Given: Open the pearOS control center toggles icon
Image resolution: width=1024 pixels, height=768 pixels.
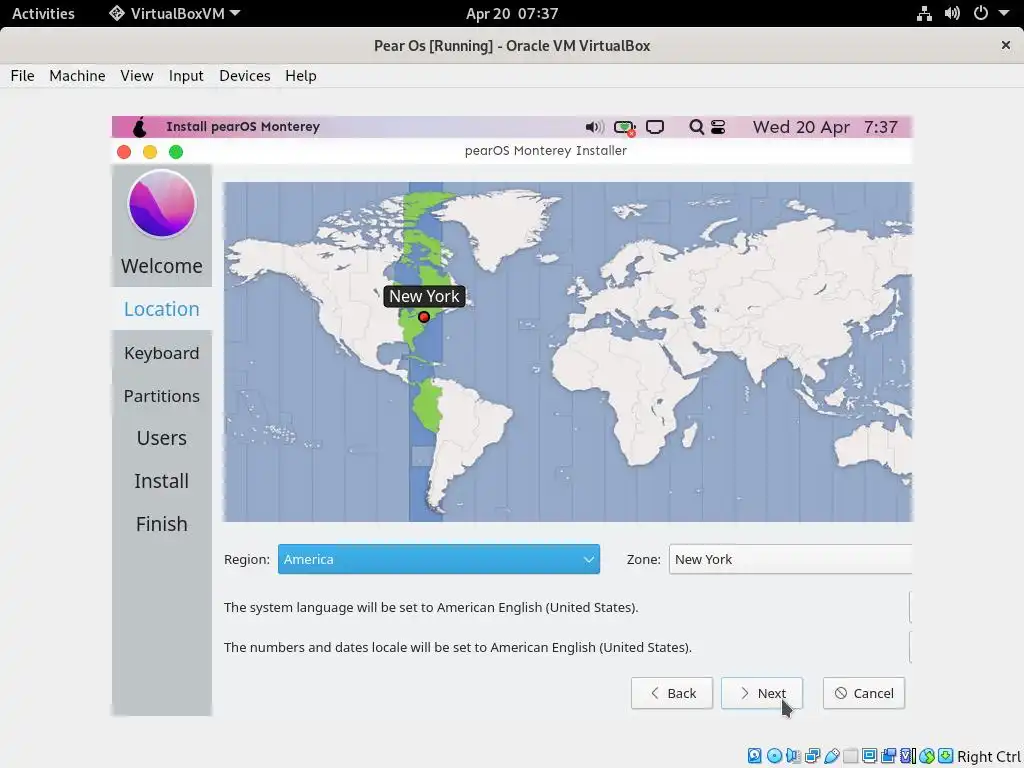Looking at the screenshot, I should pos(718,127).
